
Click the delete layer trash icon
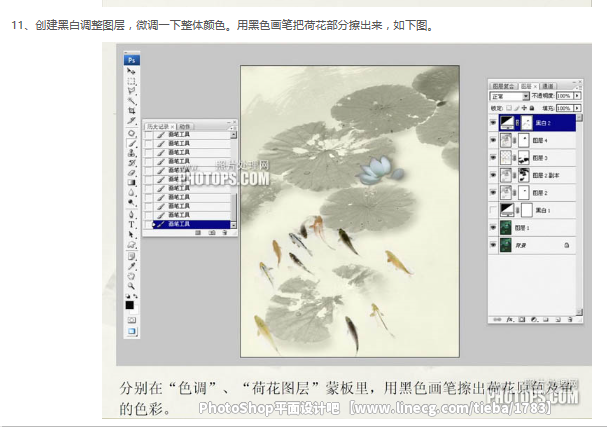570,320
